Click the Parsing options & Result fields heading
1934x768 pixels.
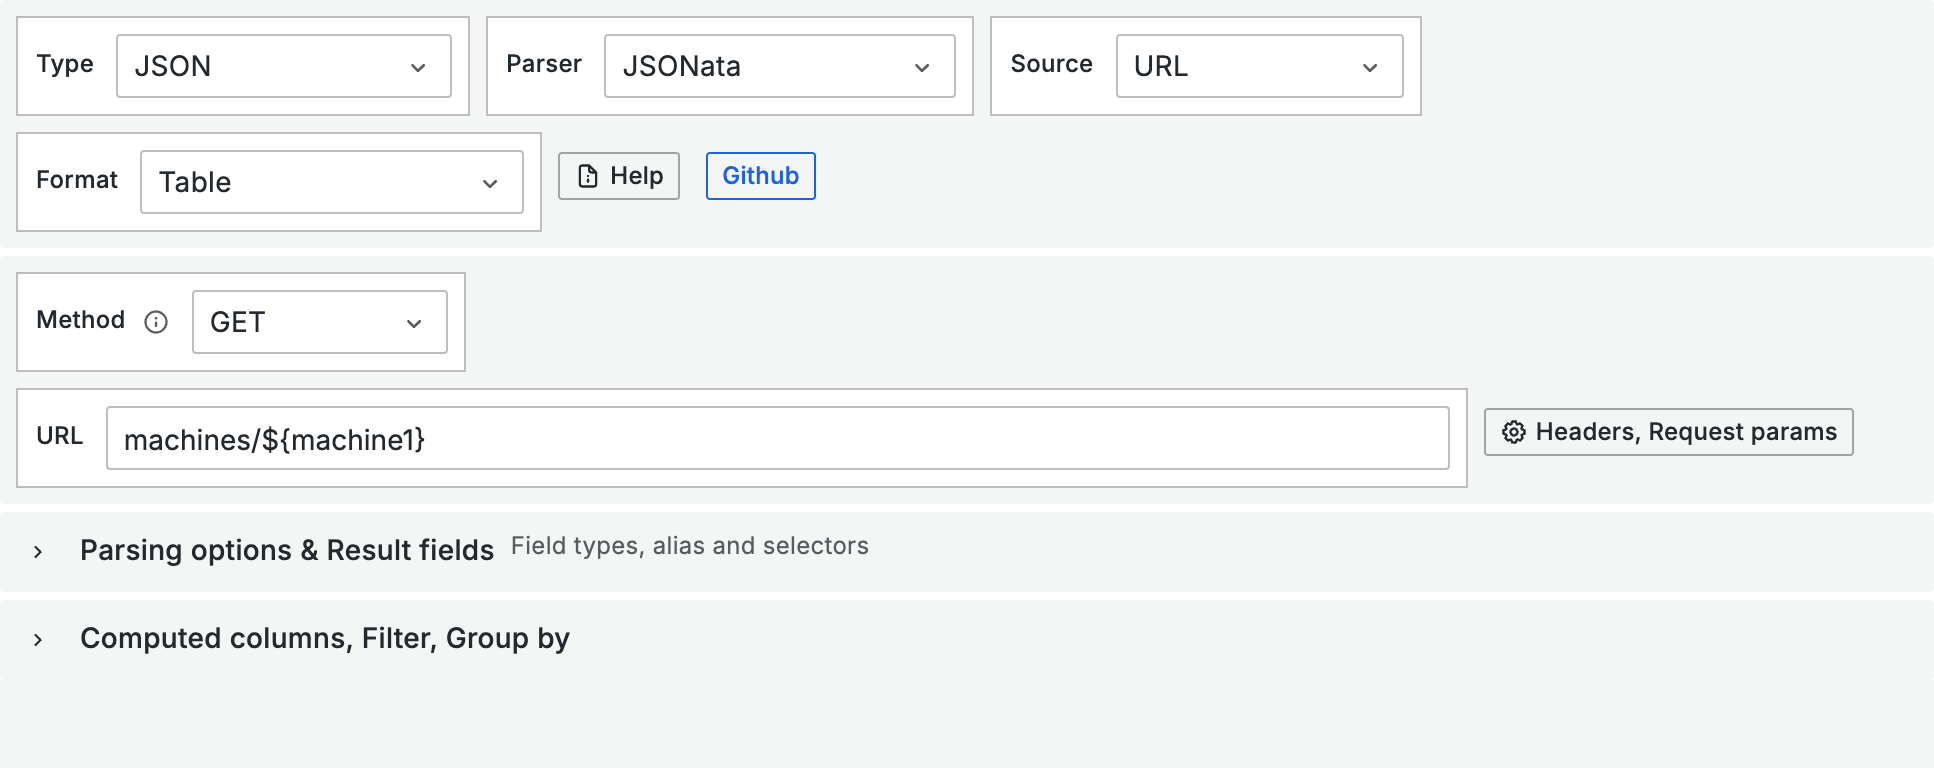pyautogui.click(x=287, y=550)
